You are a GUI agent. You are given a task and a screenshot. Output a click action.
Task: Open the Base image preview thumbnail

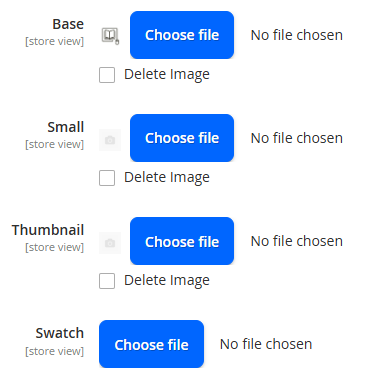(x=110, y=35)
